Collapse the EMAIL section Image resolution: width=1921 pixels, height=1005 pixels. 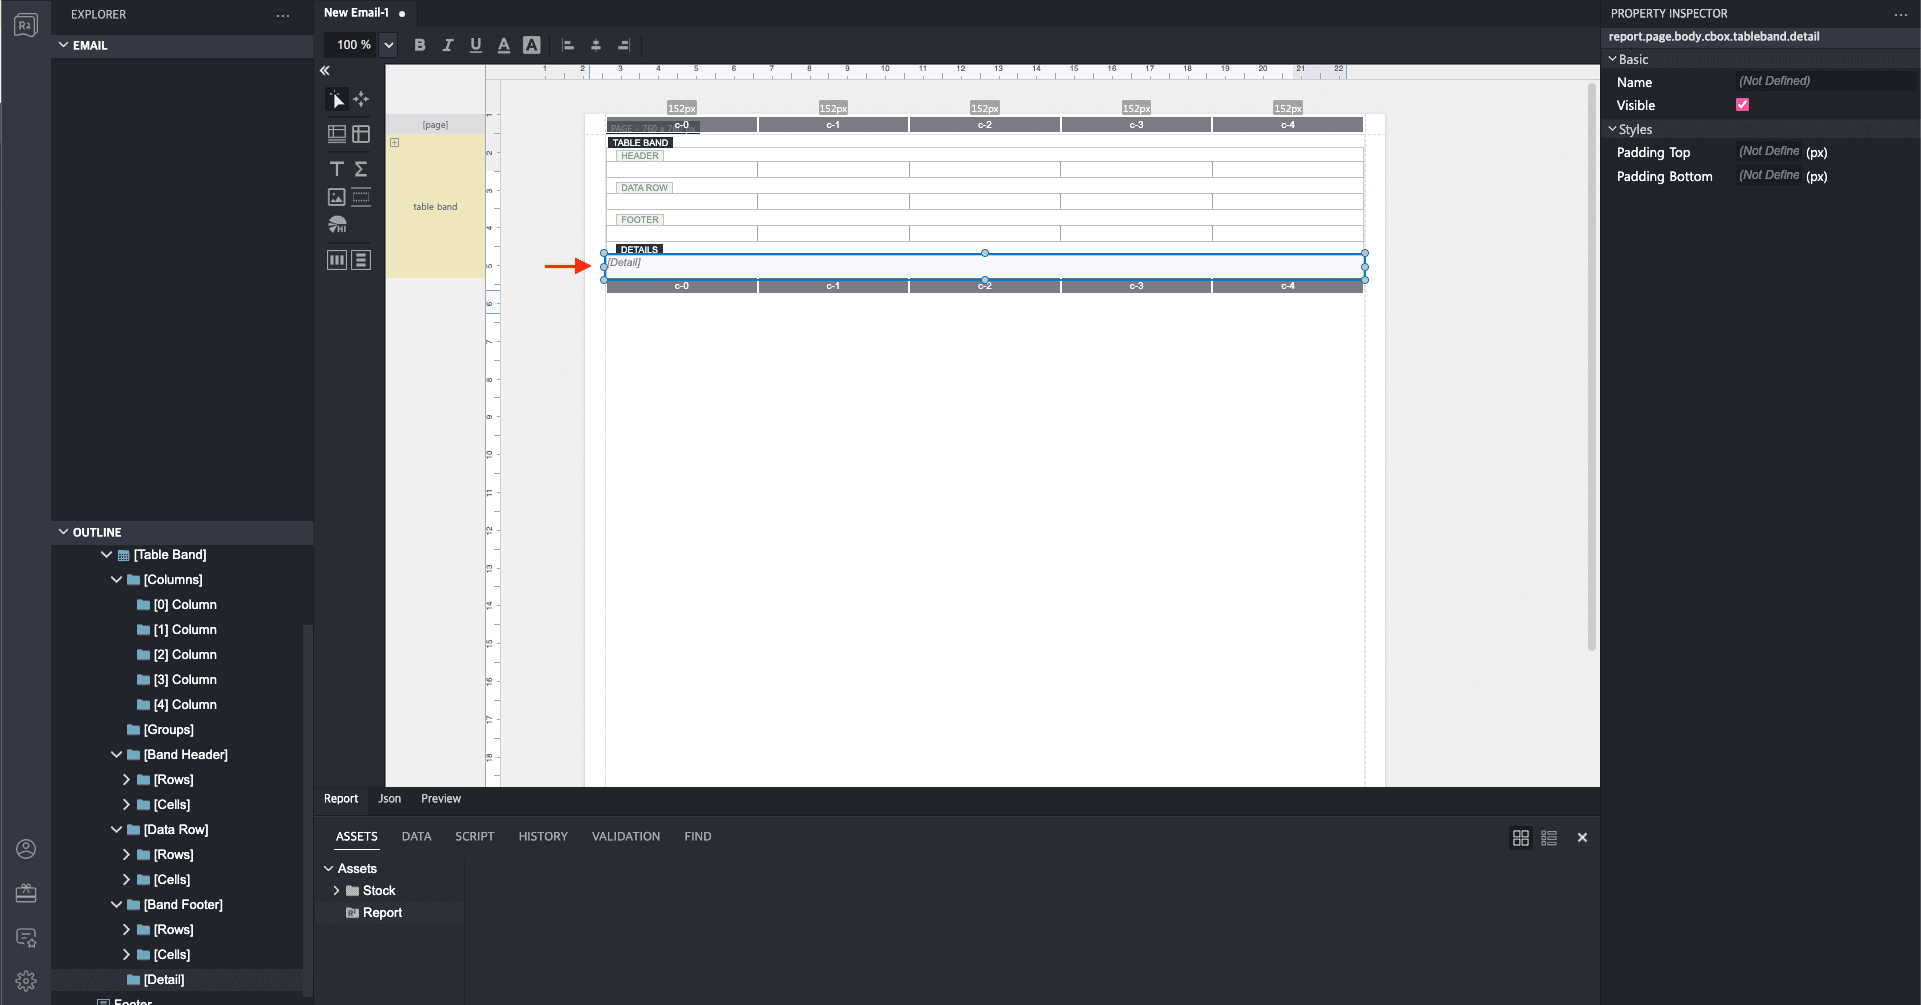coord(64,45)
